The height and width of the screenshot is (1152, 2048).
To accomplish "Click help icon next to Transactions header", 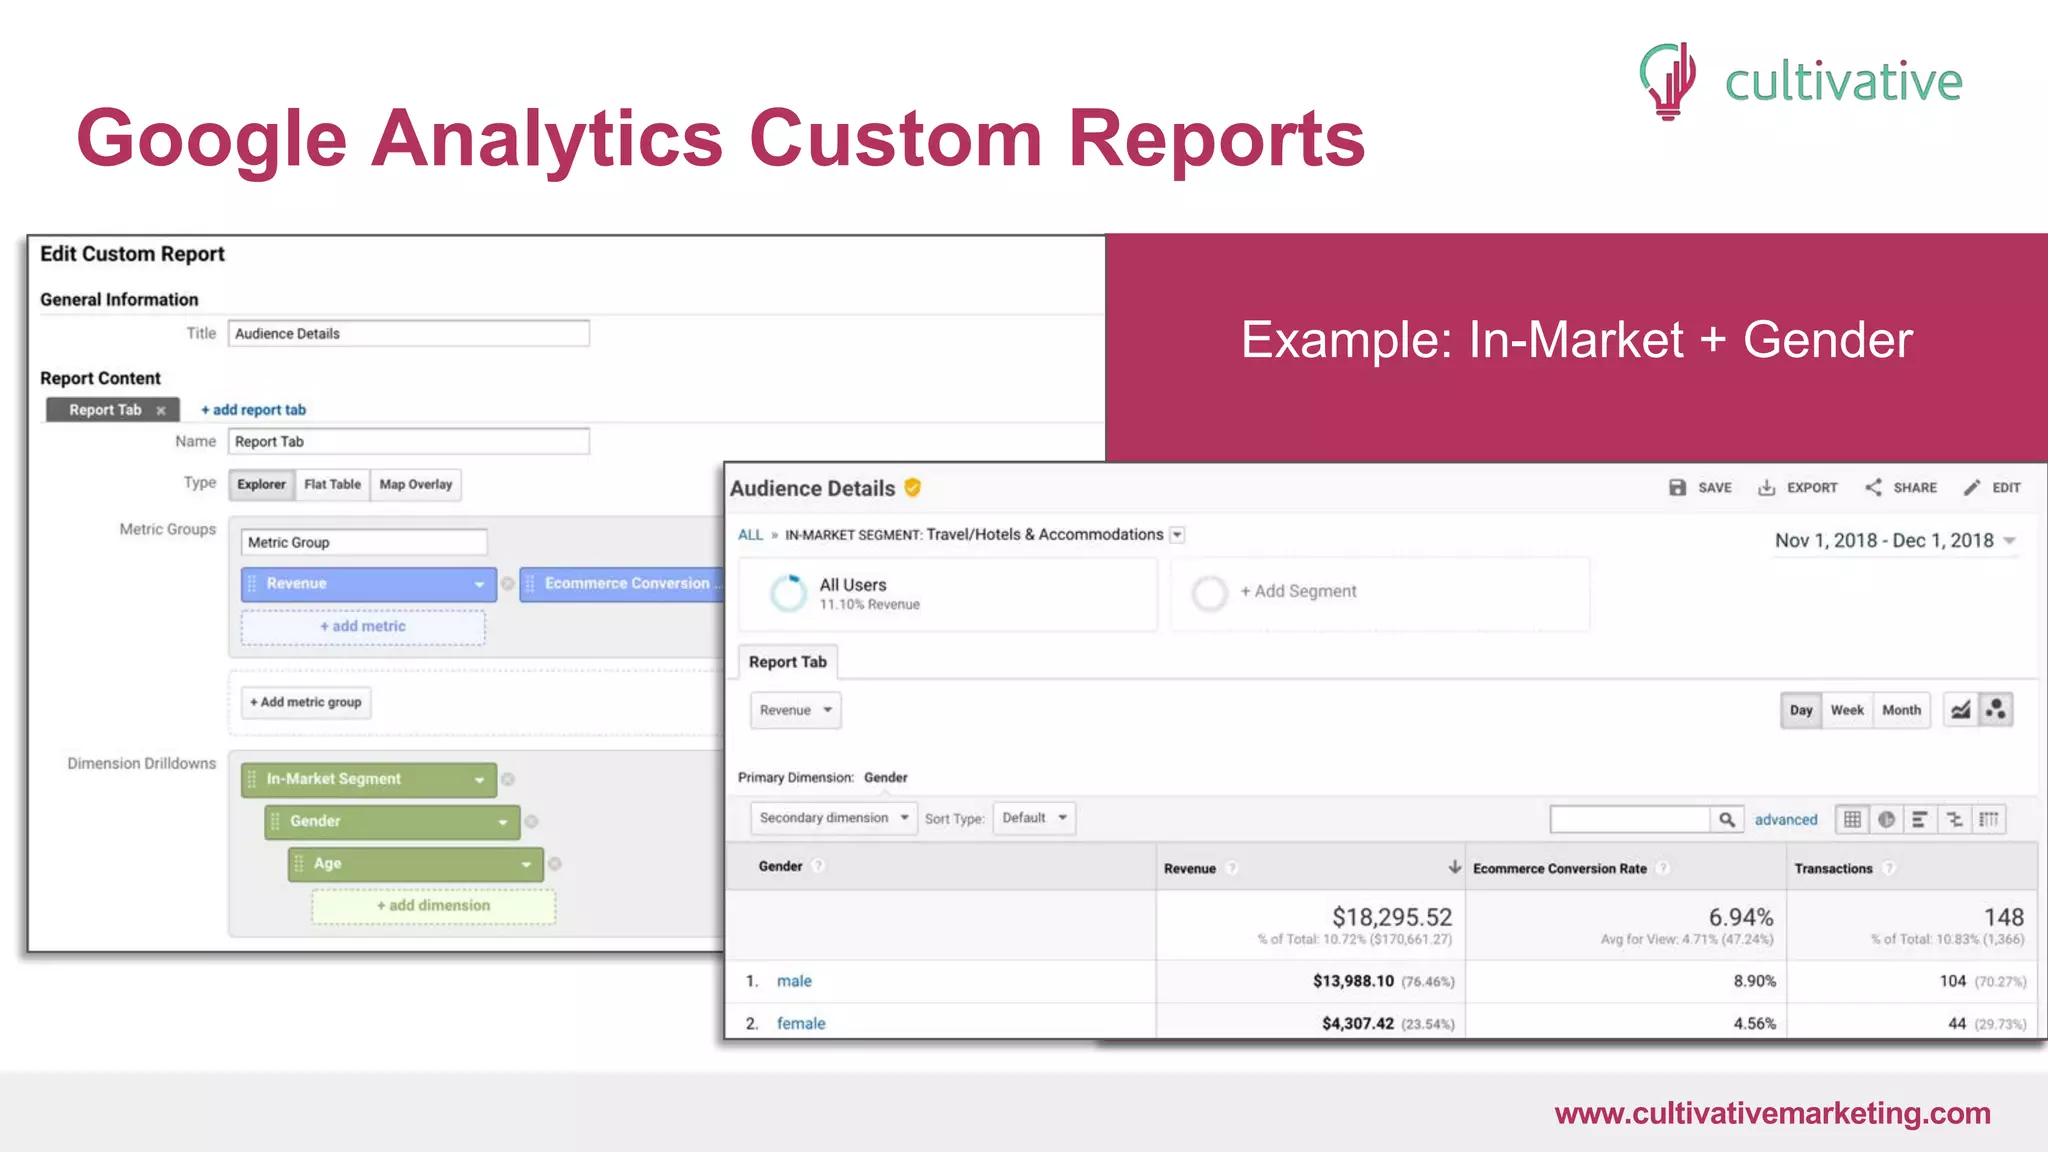I will [x=1888, y=868].
